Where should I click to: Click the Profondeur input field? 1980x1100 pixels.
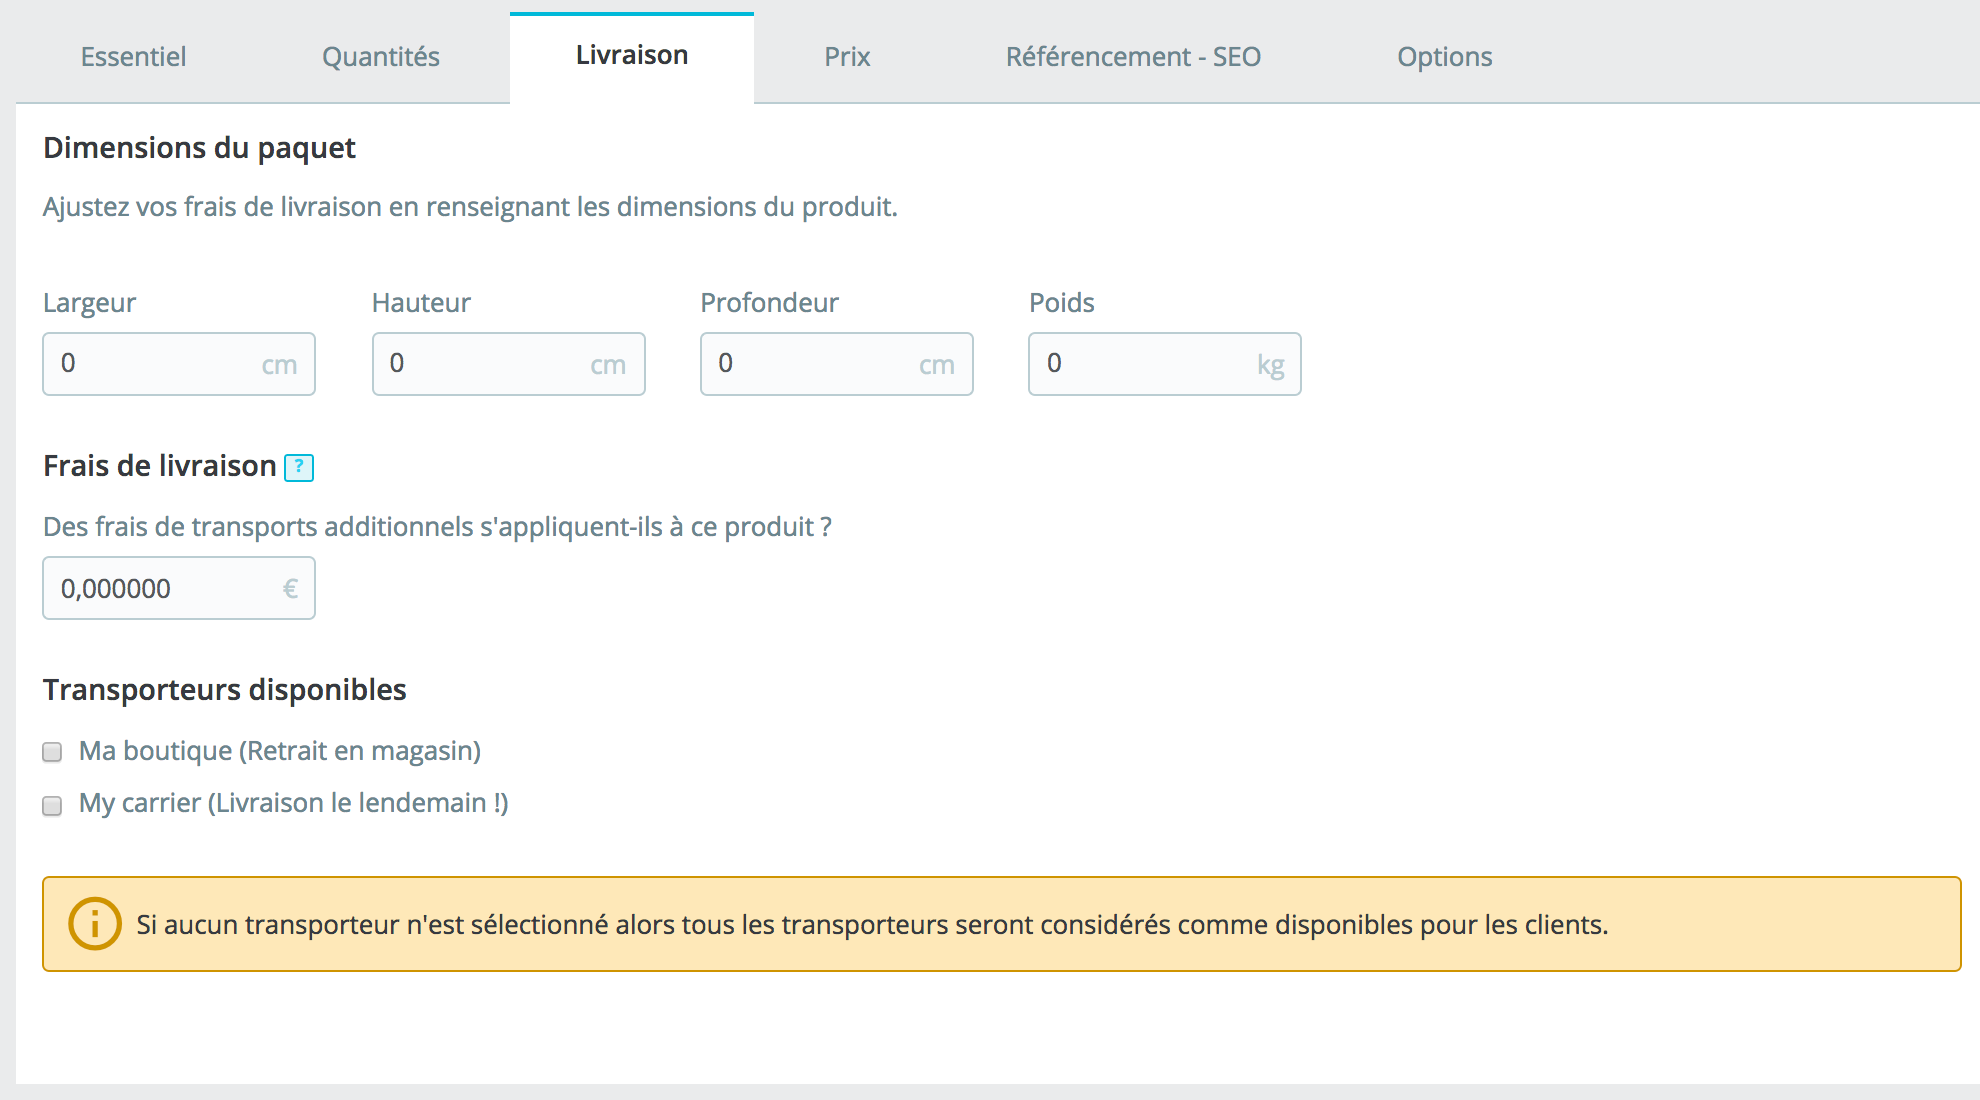click(x=808, y=364)
